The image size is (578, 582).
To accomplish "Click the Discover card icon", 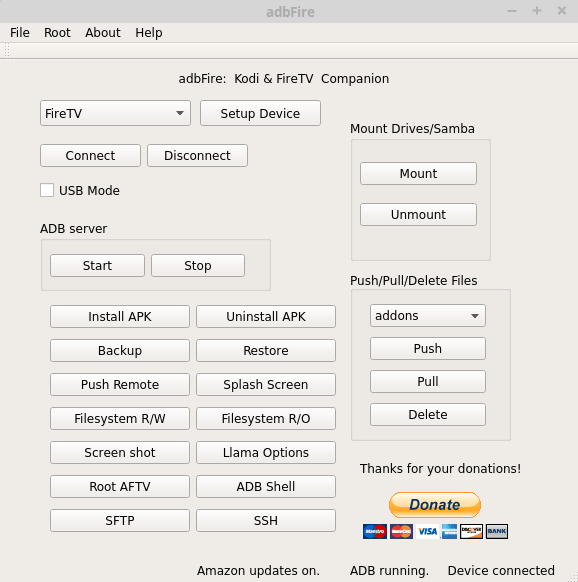I will coord(471,532).
